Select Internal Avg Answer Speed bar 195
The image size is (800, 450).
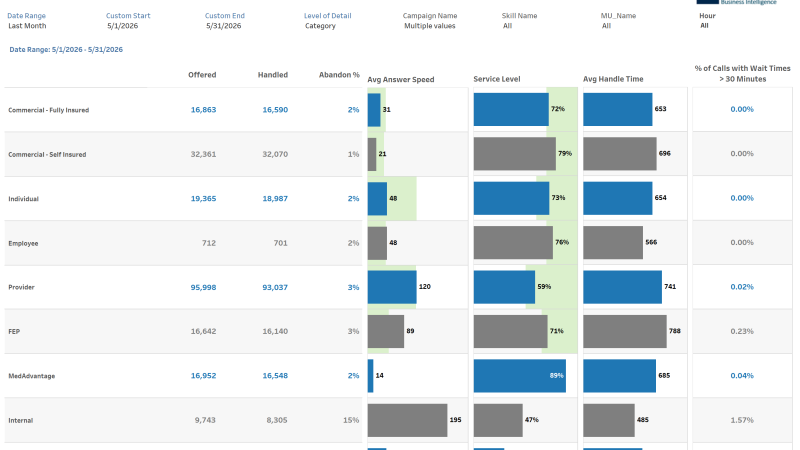pos(407,420)
